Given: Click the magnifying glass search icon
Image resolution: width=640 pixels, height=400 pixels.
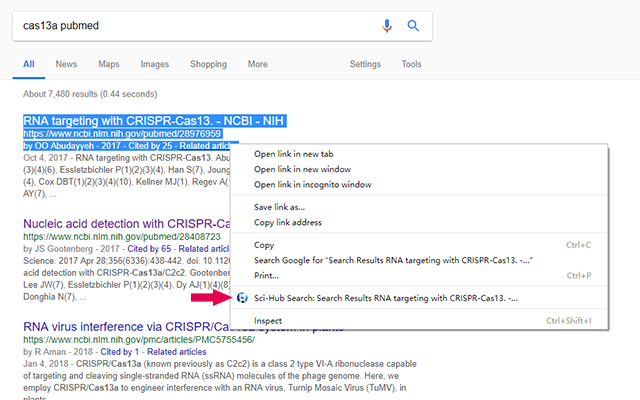Looking at the screenshot, I should point(413,26).
